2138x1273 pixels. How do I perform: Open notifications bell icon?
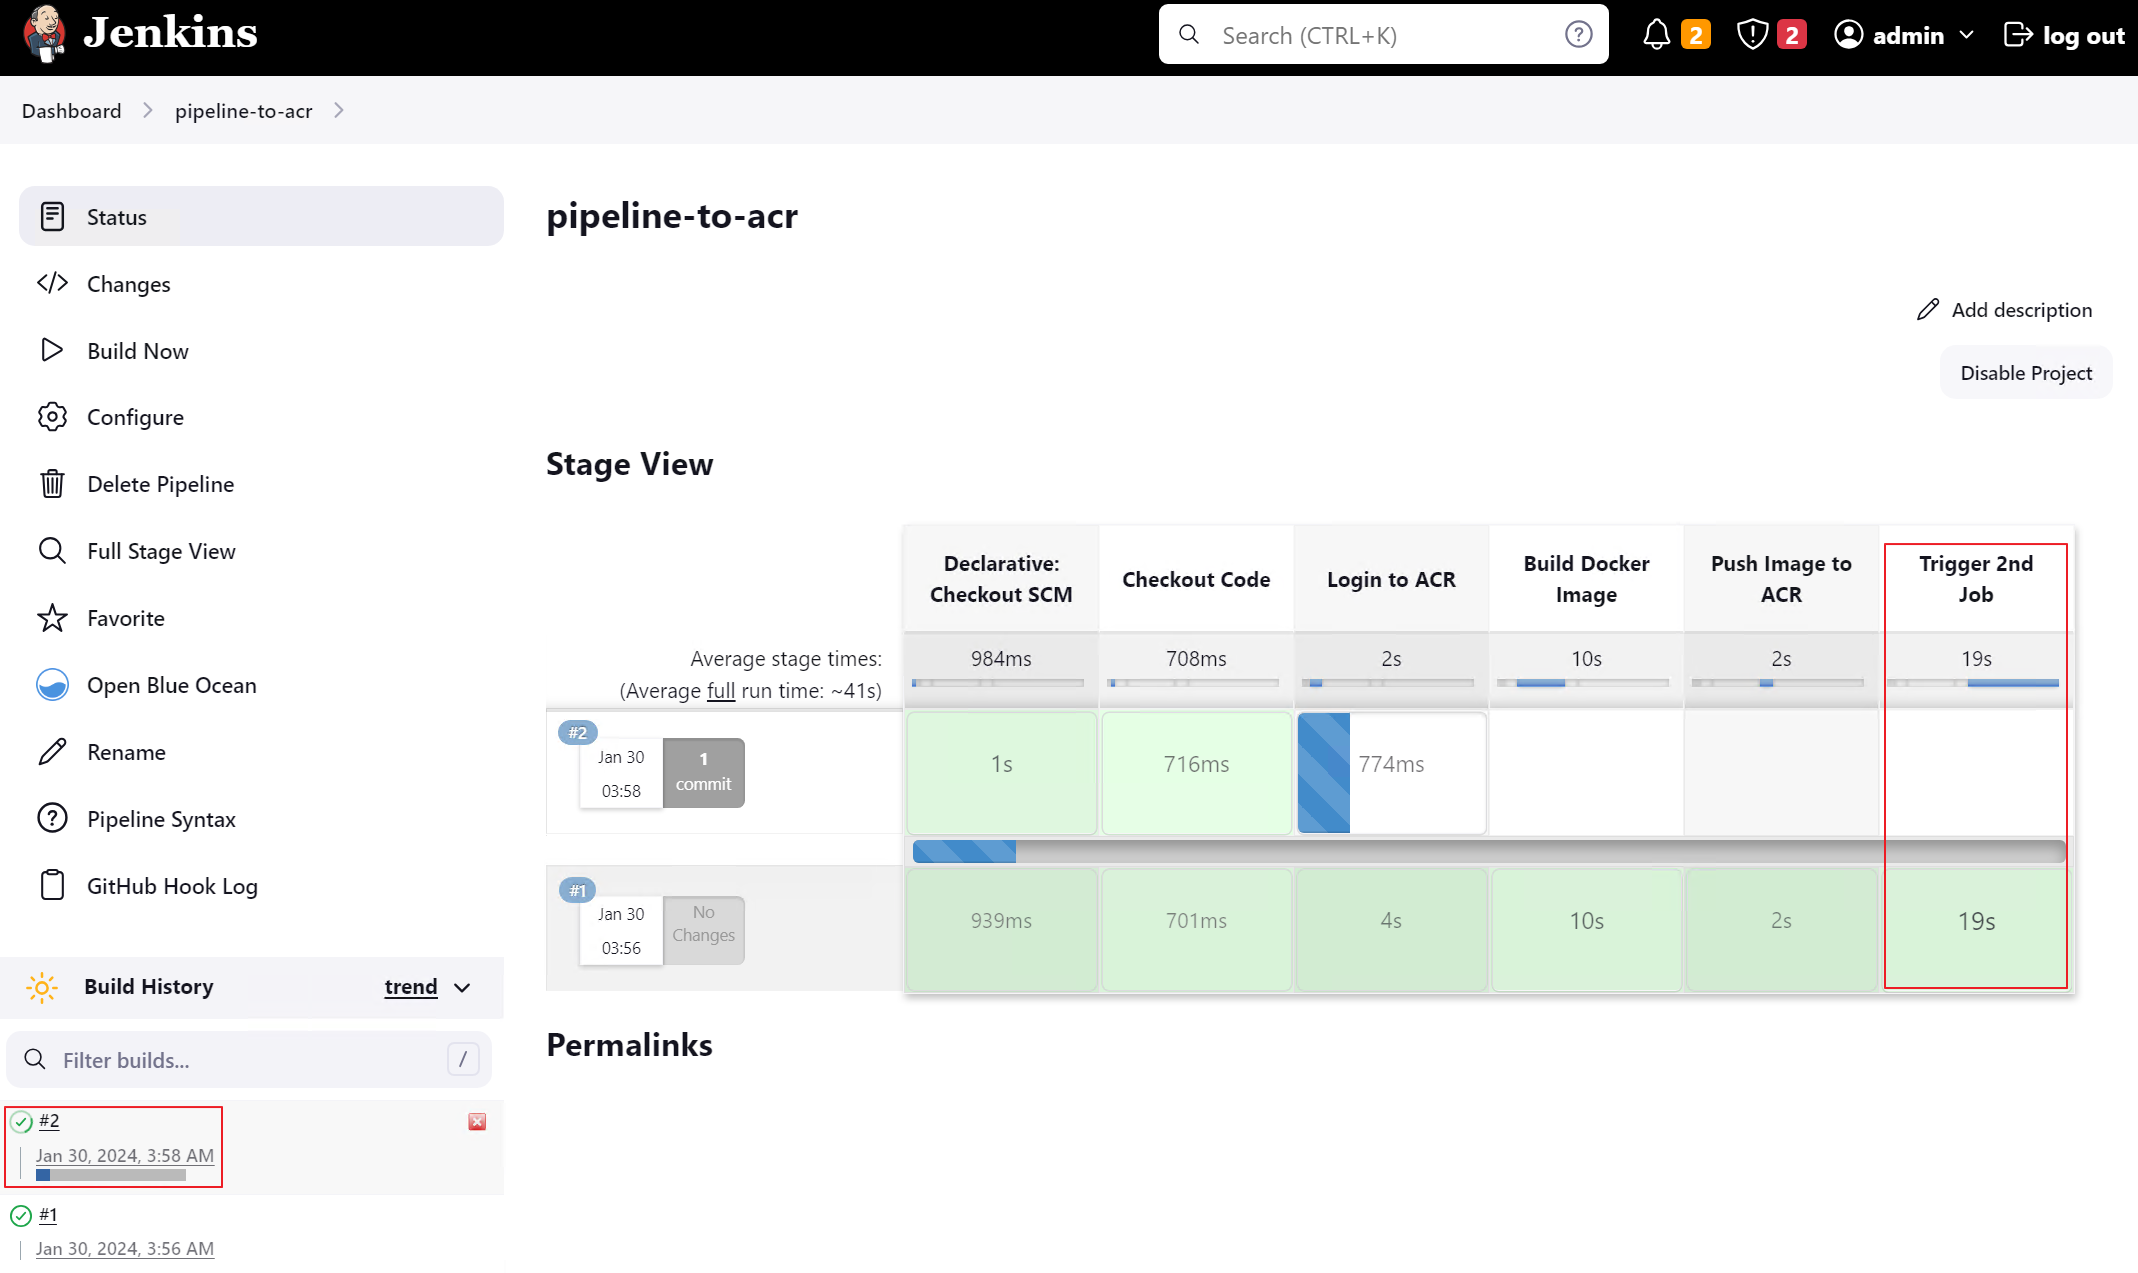(1656, 35)
